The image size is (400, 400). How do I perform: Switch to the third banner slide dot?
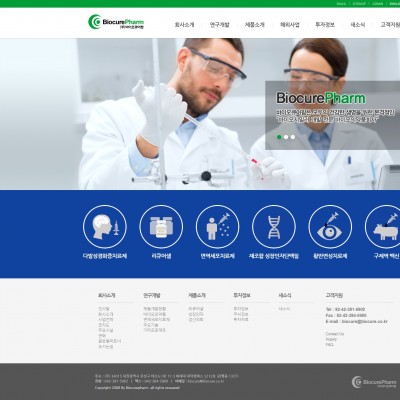coord(293,137)
